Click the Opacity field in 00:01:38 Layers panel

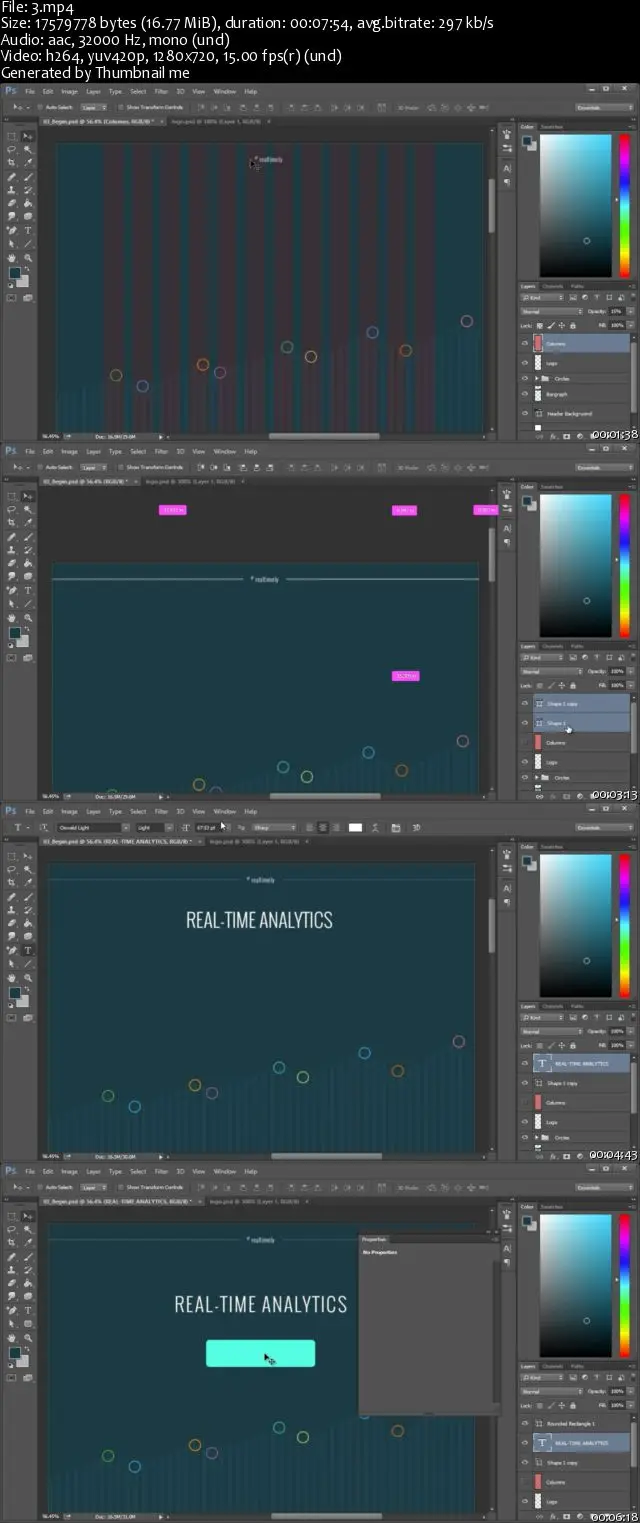pos(617,311)
